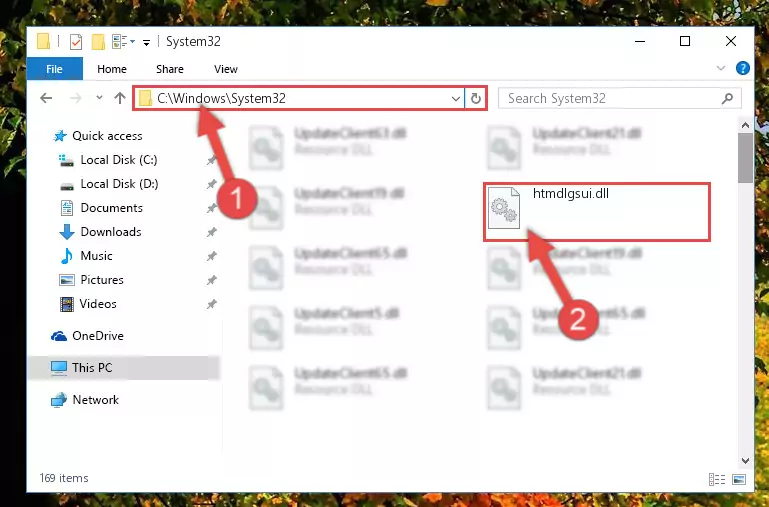Minimize the System32 window

pos(640,42)
